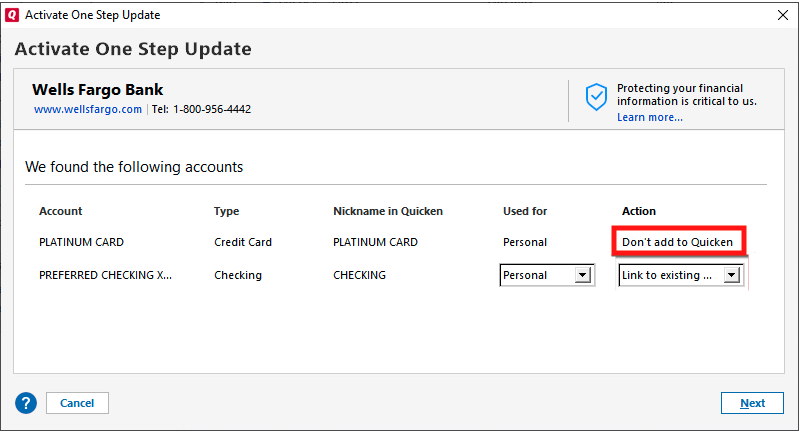Click Don't add to Quicken action

[x=677, y=242]
